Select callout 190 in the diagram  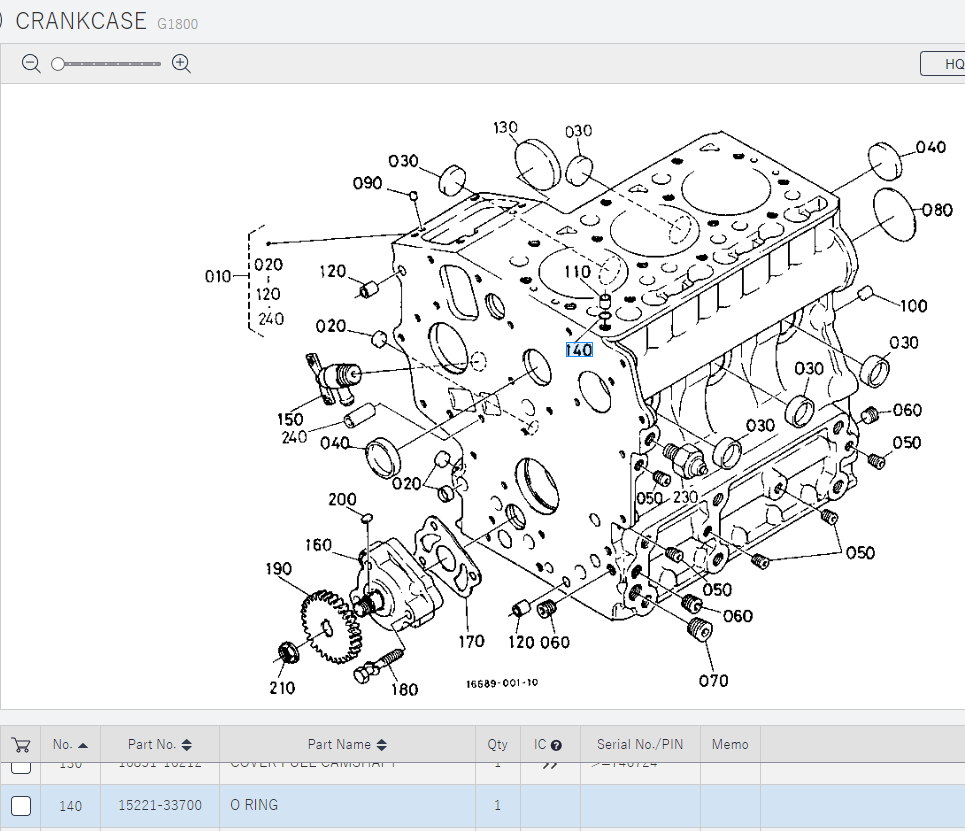coord(279,569)
